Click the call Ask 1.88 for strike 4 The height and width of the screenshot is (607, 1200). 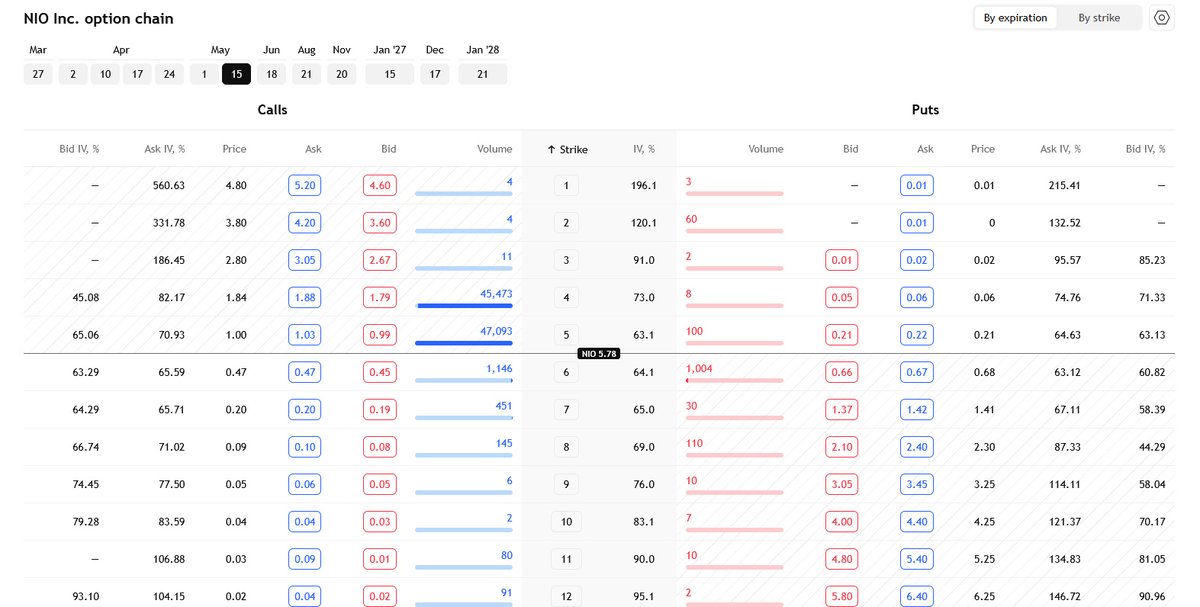click(305, 297)
